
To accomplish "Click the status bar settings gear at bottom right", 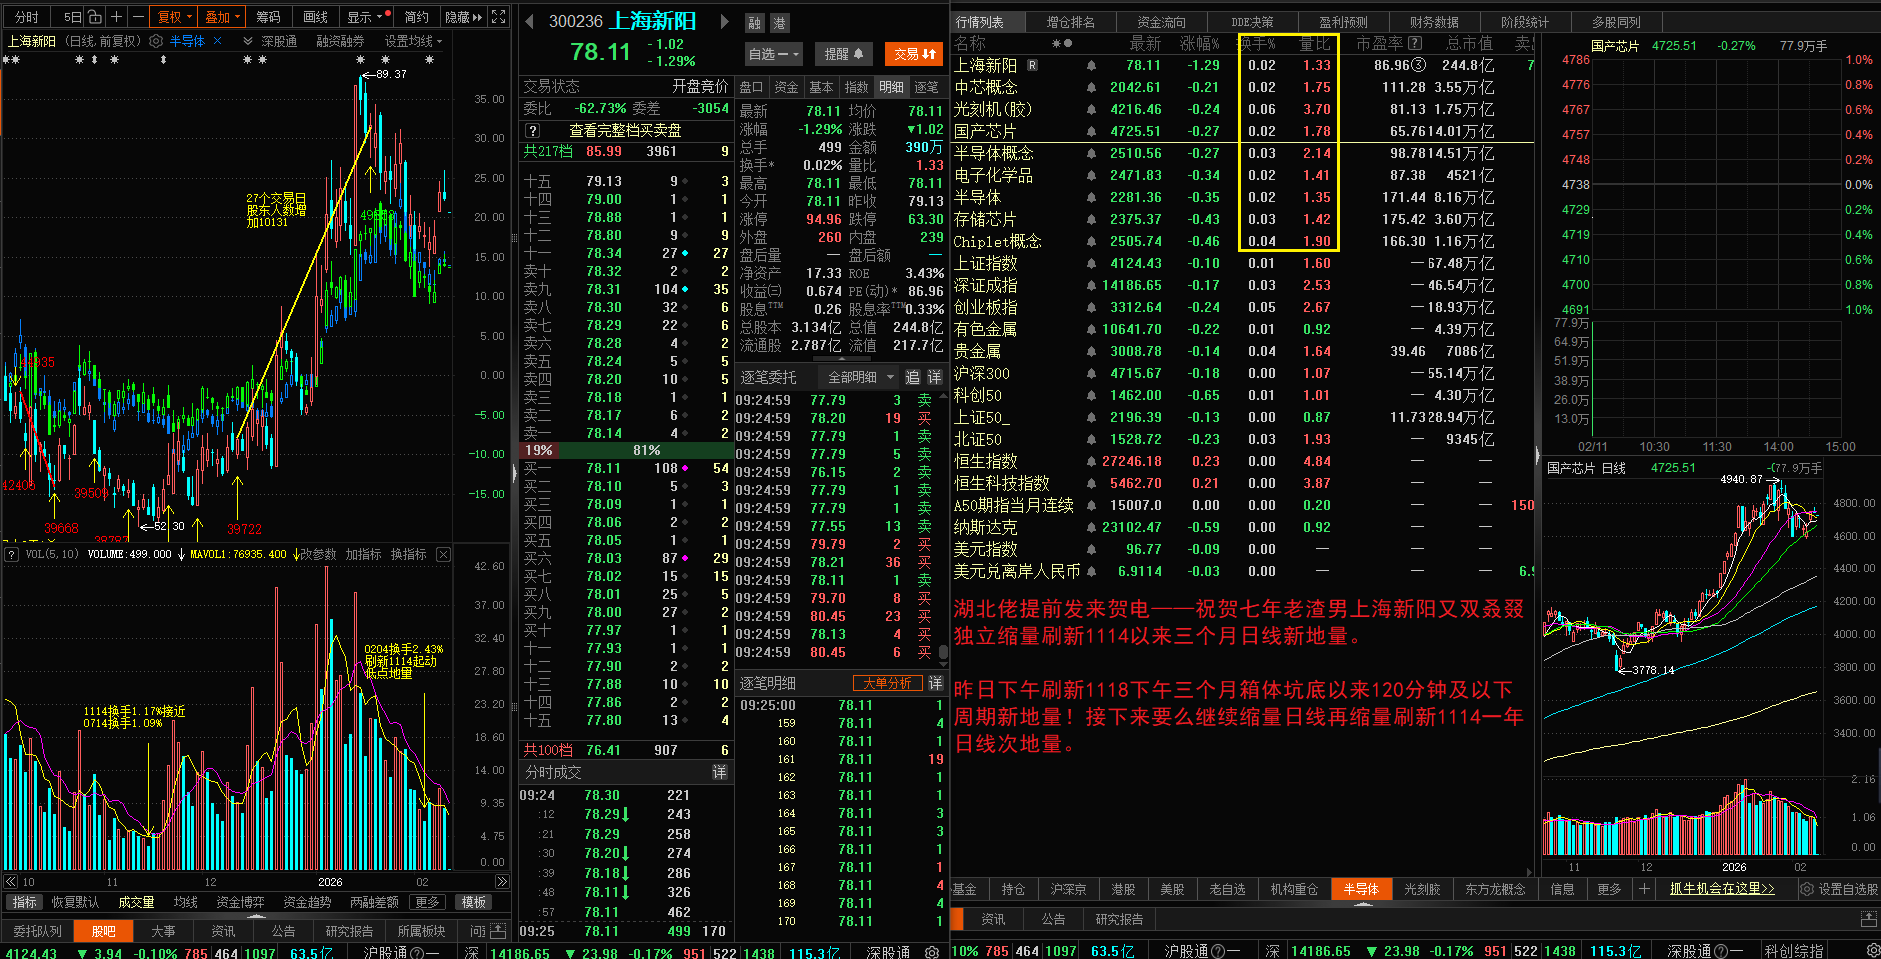I will [x=1873, y=951].
